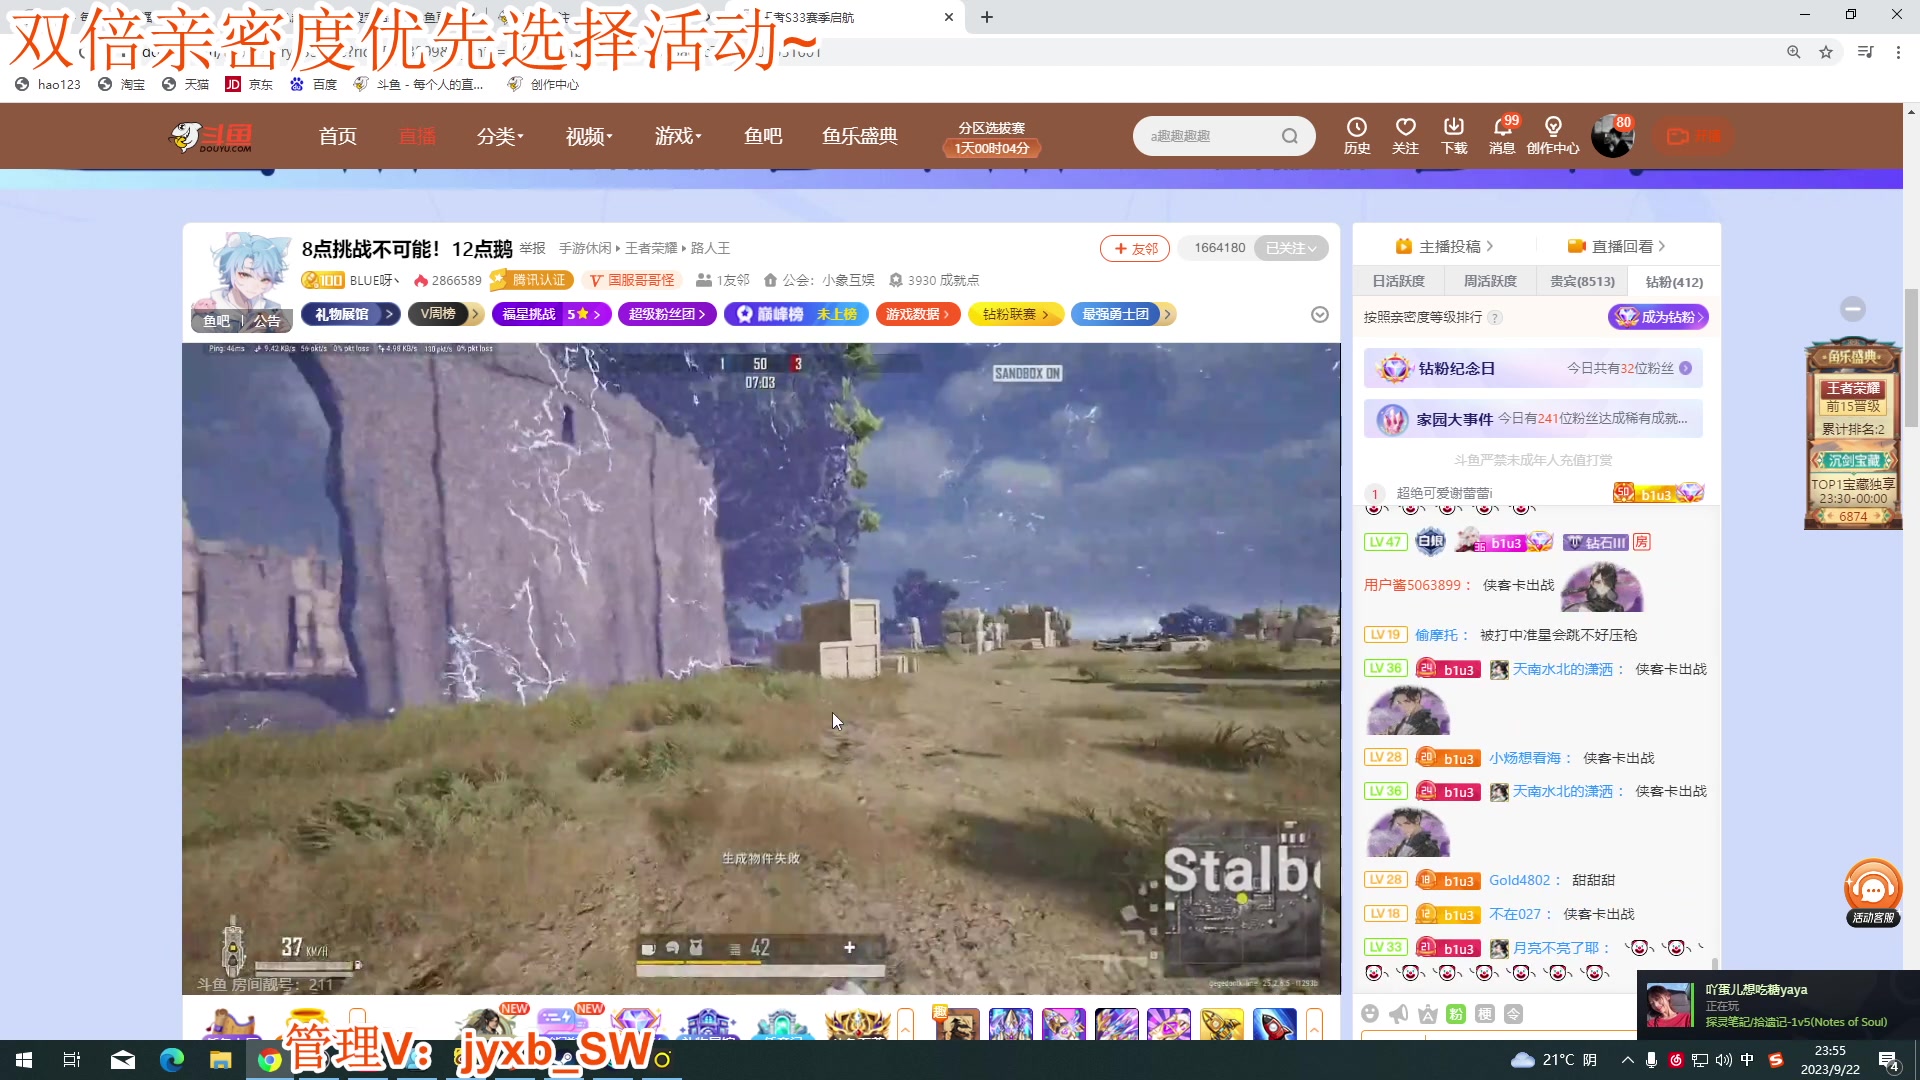Click the golden airplane gift icon
1920x1080 pixels.
pos(1221,1024)
